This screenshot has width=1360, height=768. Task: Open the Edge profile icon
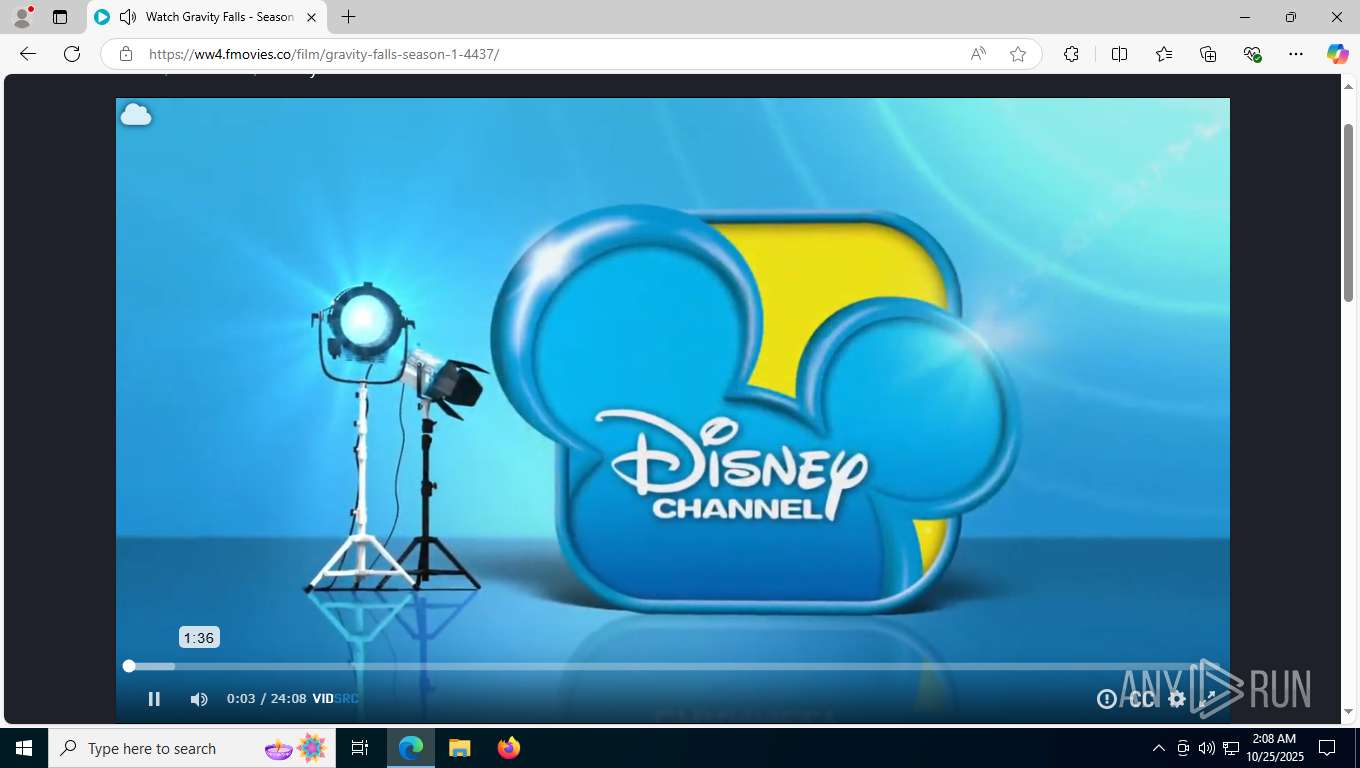click(x=22, y=17)
